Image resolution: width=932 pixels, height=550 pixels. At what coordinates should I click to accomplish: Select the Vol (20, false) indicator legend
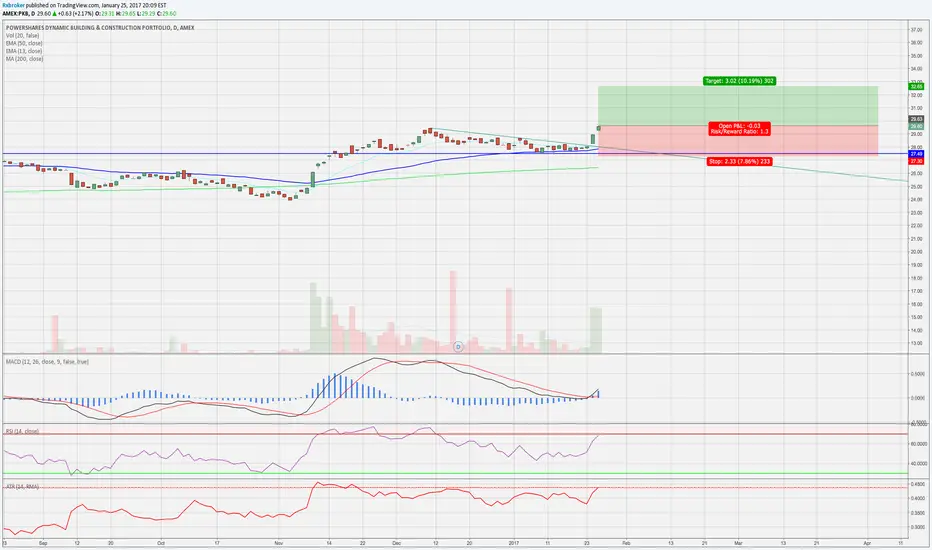[23, 36]
